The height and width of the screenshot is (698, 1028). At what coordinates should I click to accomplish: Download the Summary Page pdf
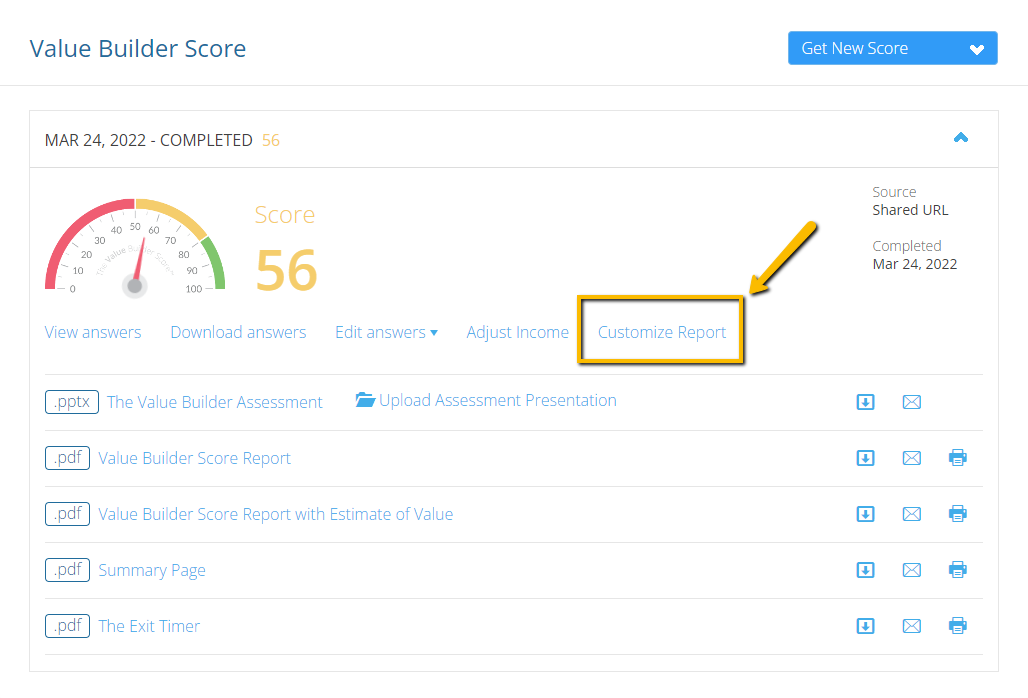pyautogui.click(x=866, y=570)
